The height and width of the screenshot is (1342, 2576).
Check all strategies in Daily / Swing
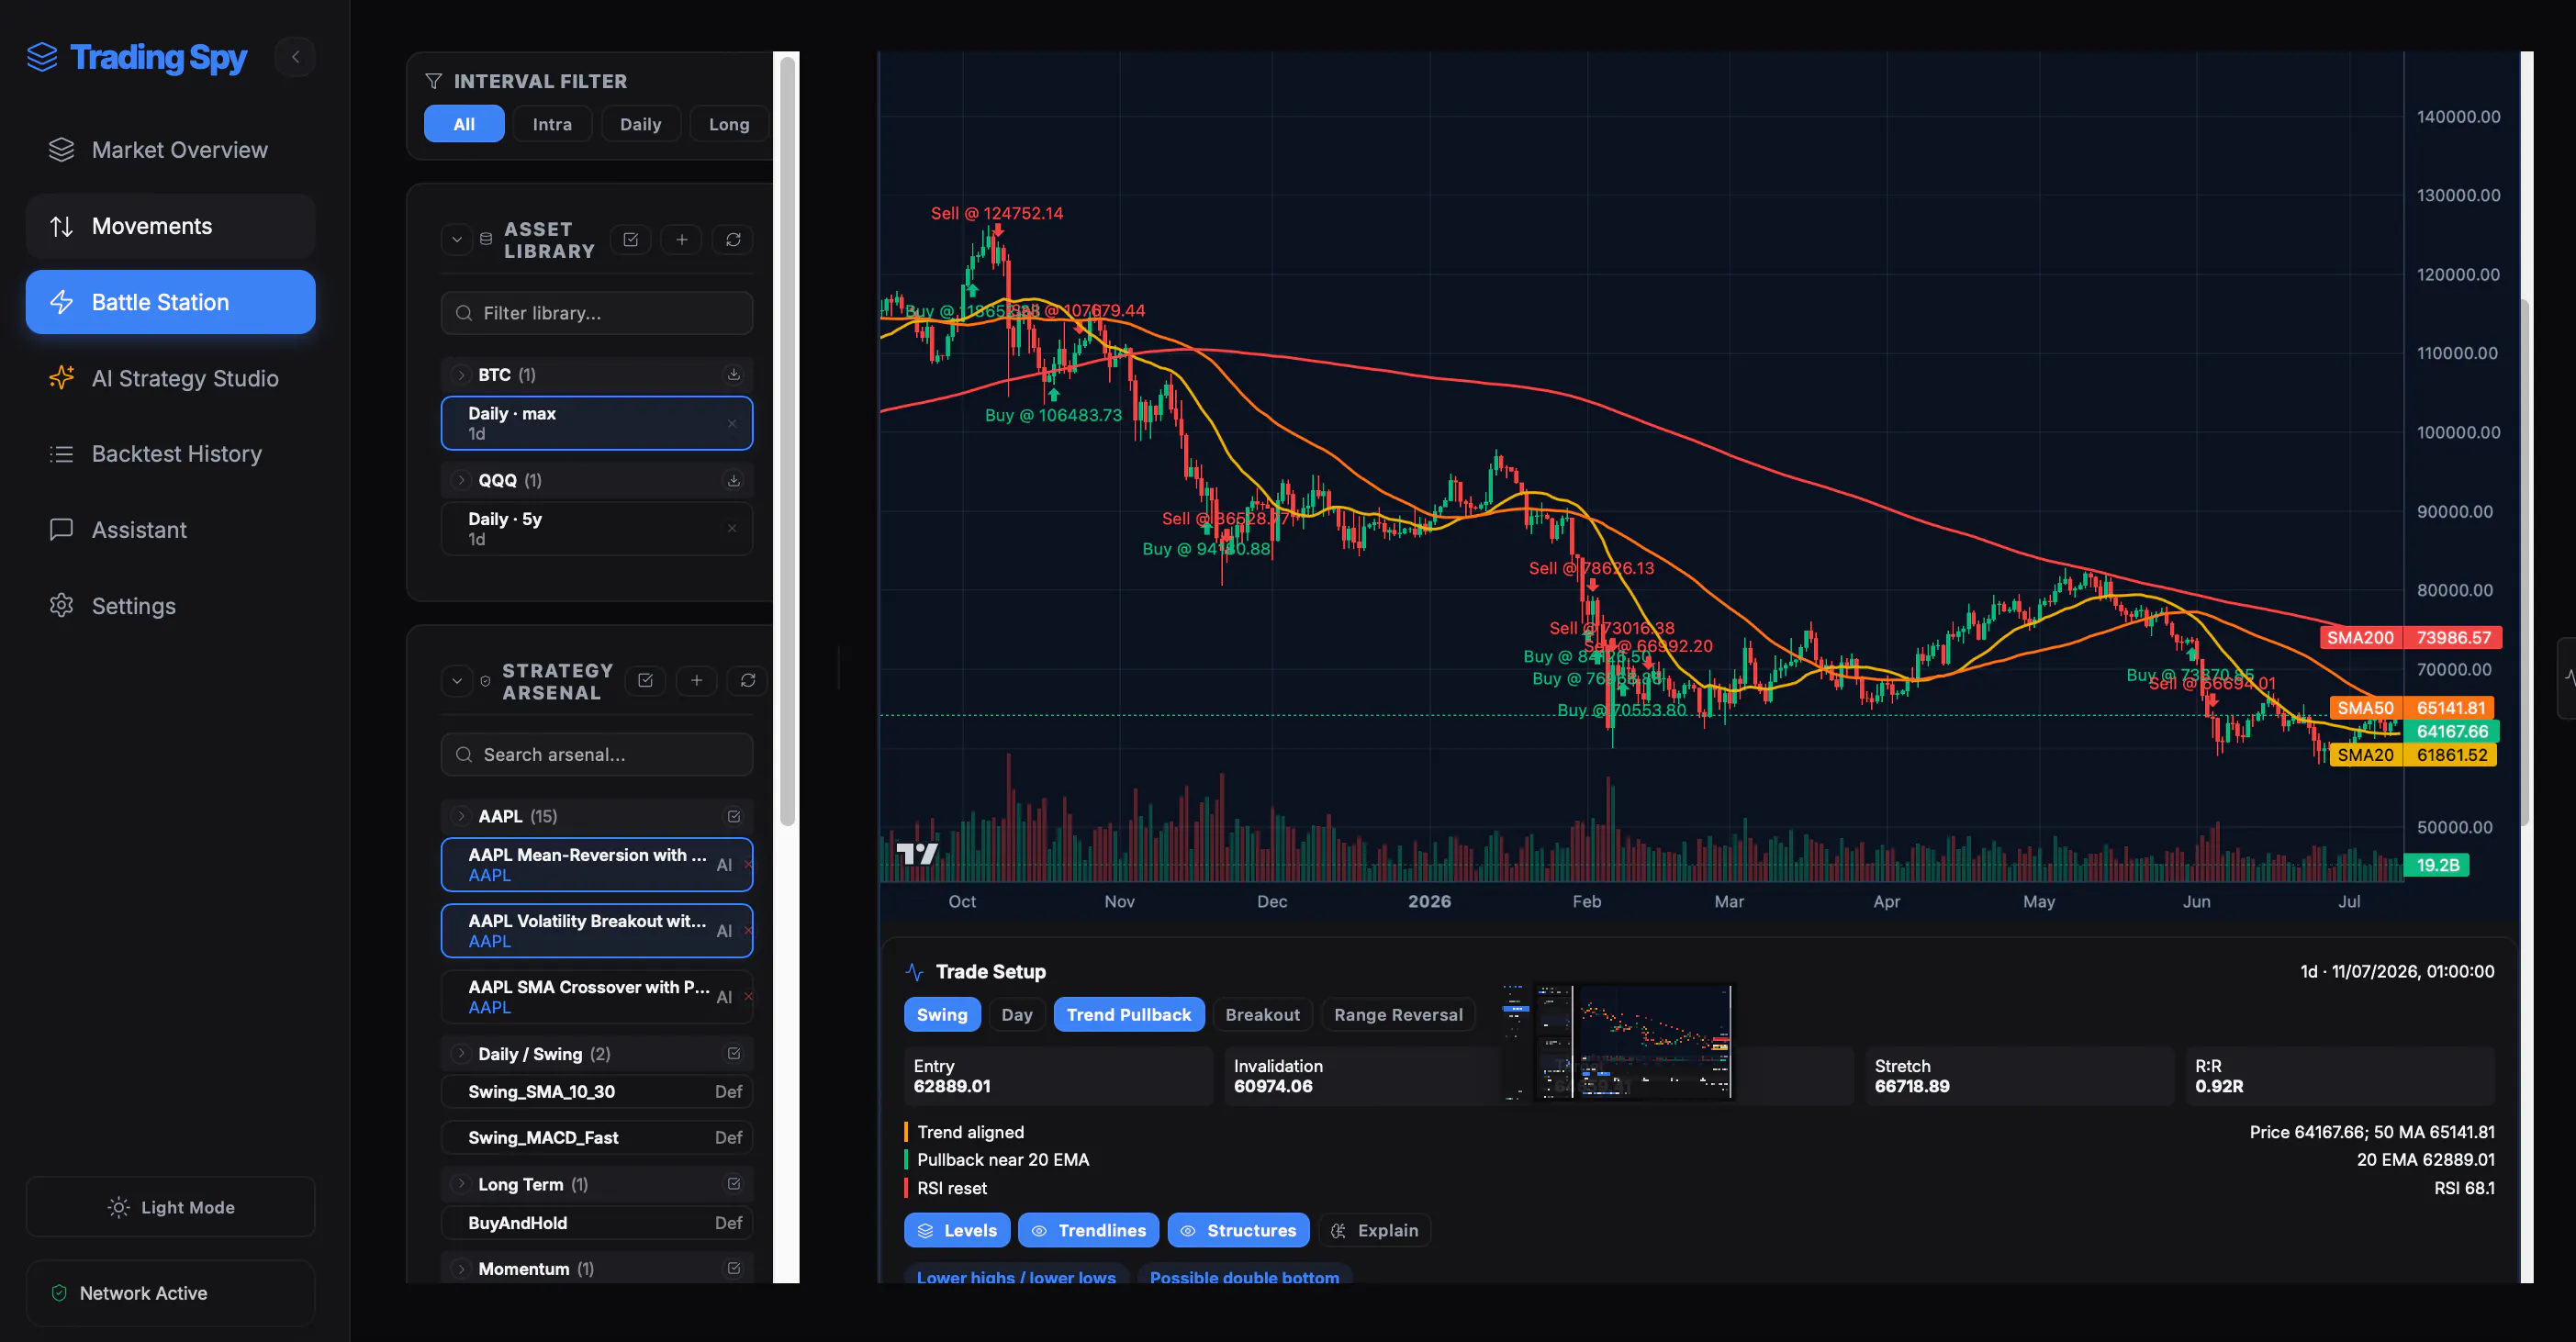(733, 1054)
